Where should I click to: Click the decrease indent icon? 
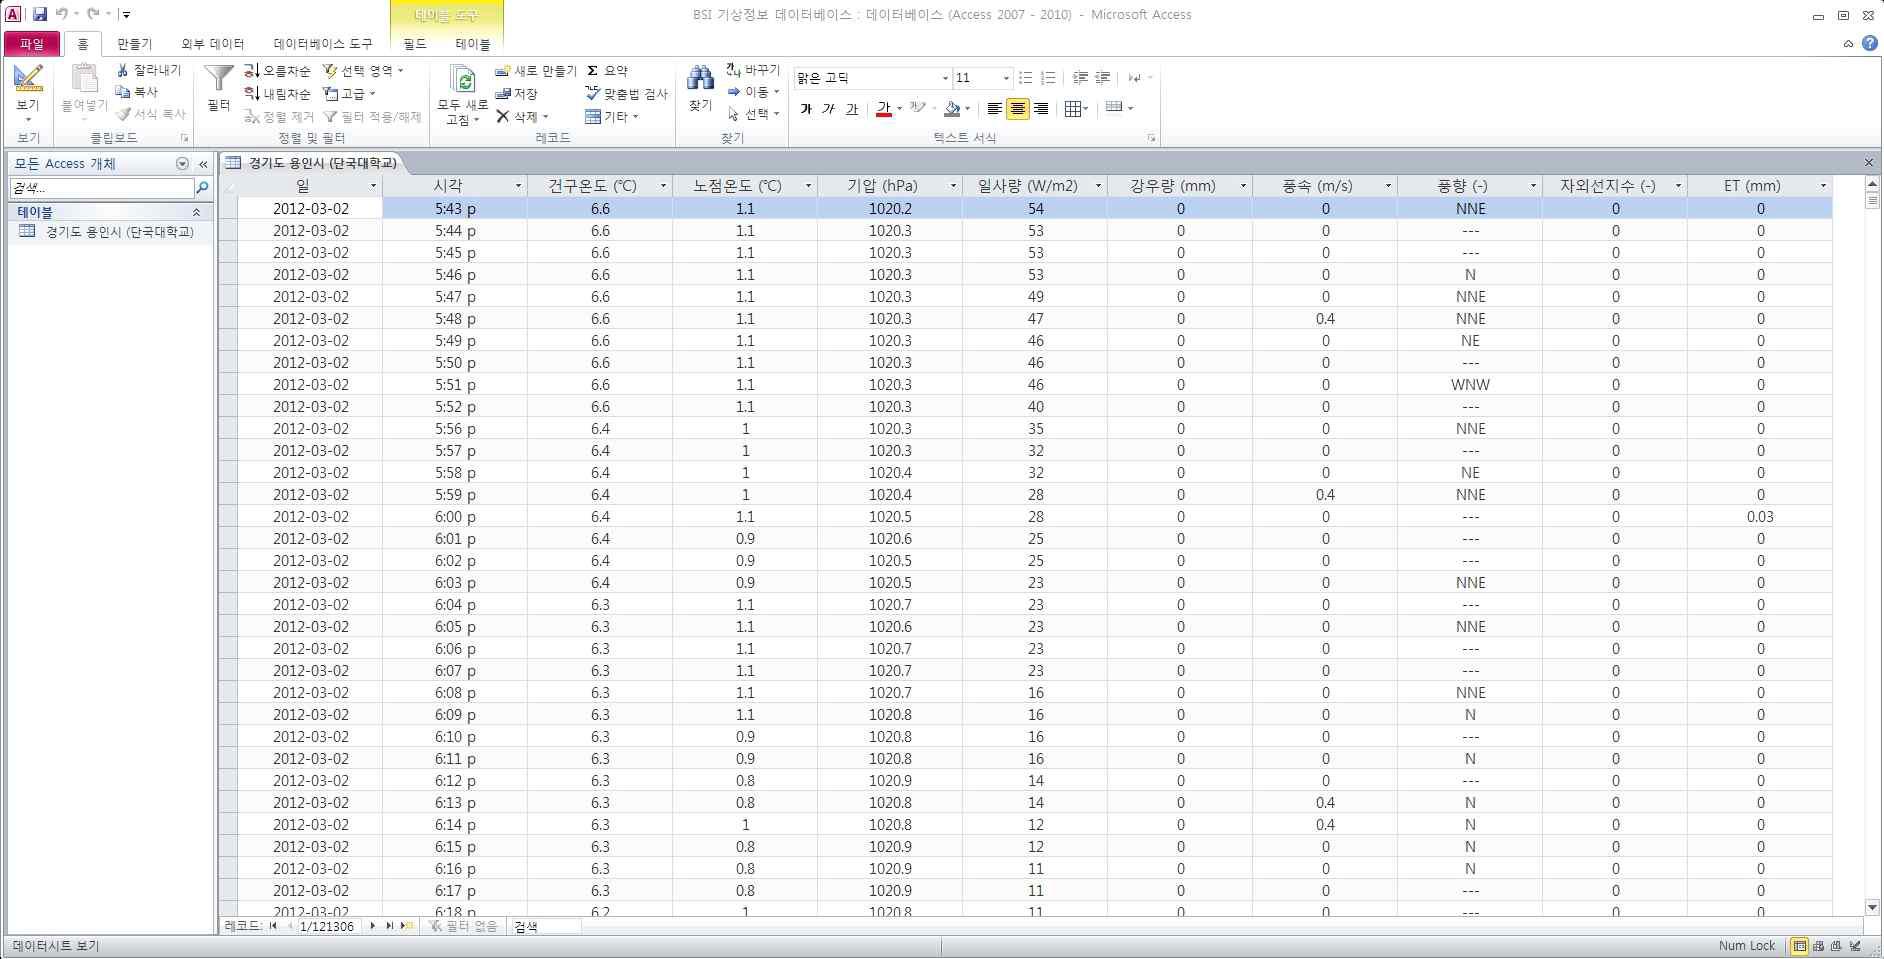(x=1080, y=78)
